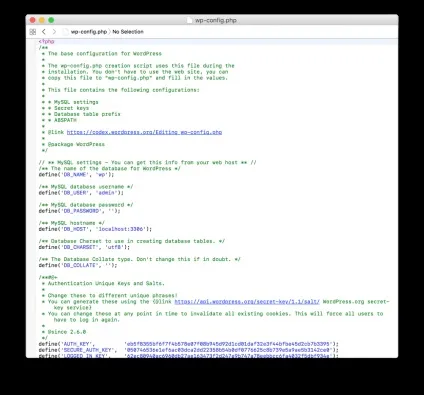Click 'Authentication Unique Keys and Salts' comment

click(106, 283)
